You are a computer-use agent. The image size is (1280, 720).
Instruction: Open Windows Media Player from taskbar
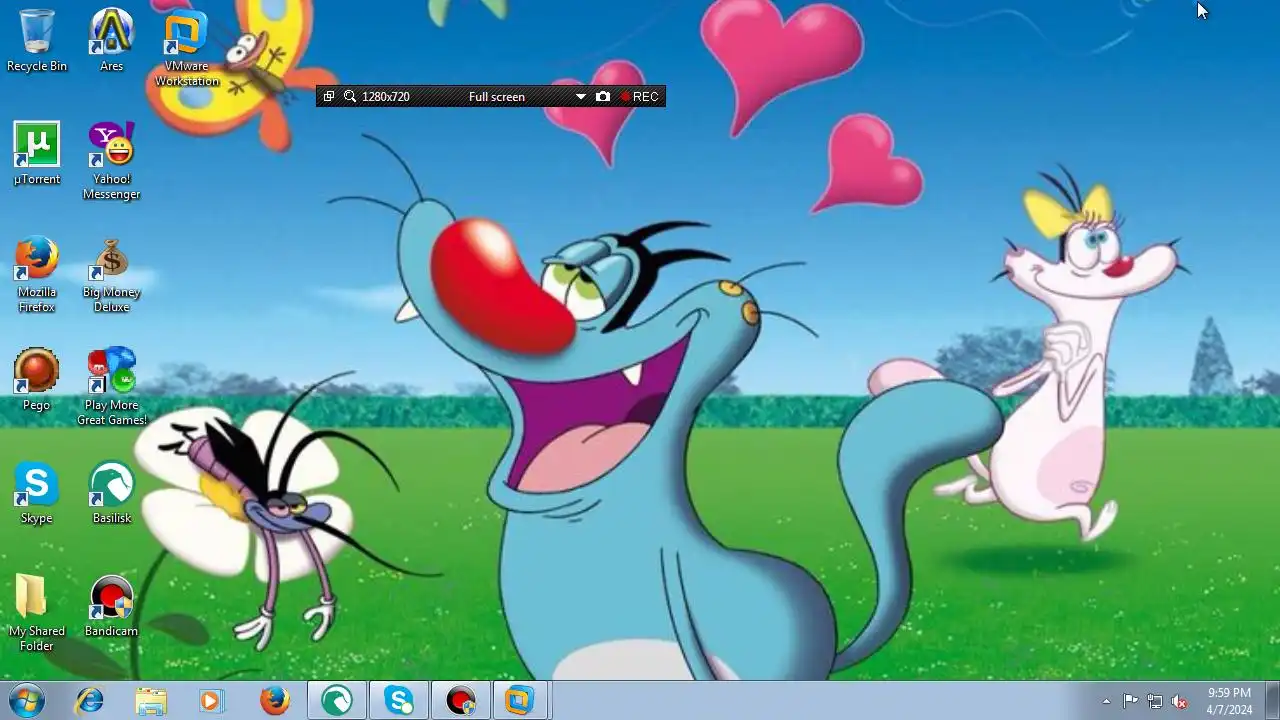211,701
